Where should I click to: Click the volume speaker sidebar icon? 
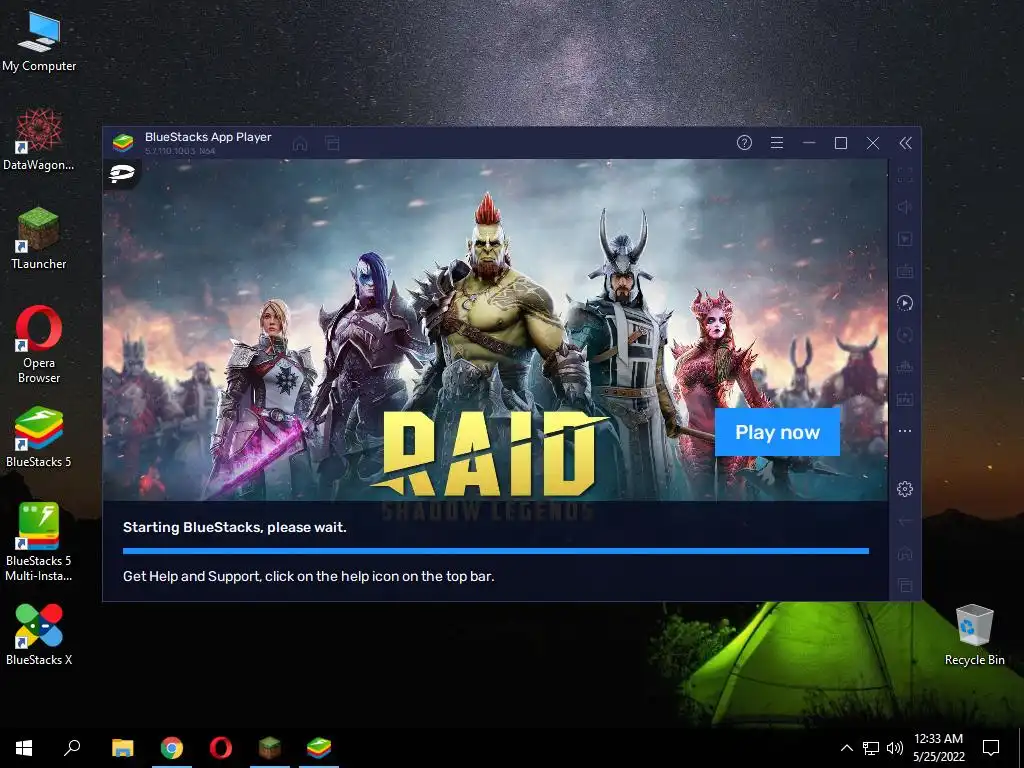904,207
